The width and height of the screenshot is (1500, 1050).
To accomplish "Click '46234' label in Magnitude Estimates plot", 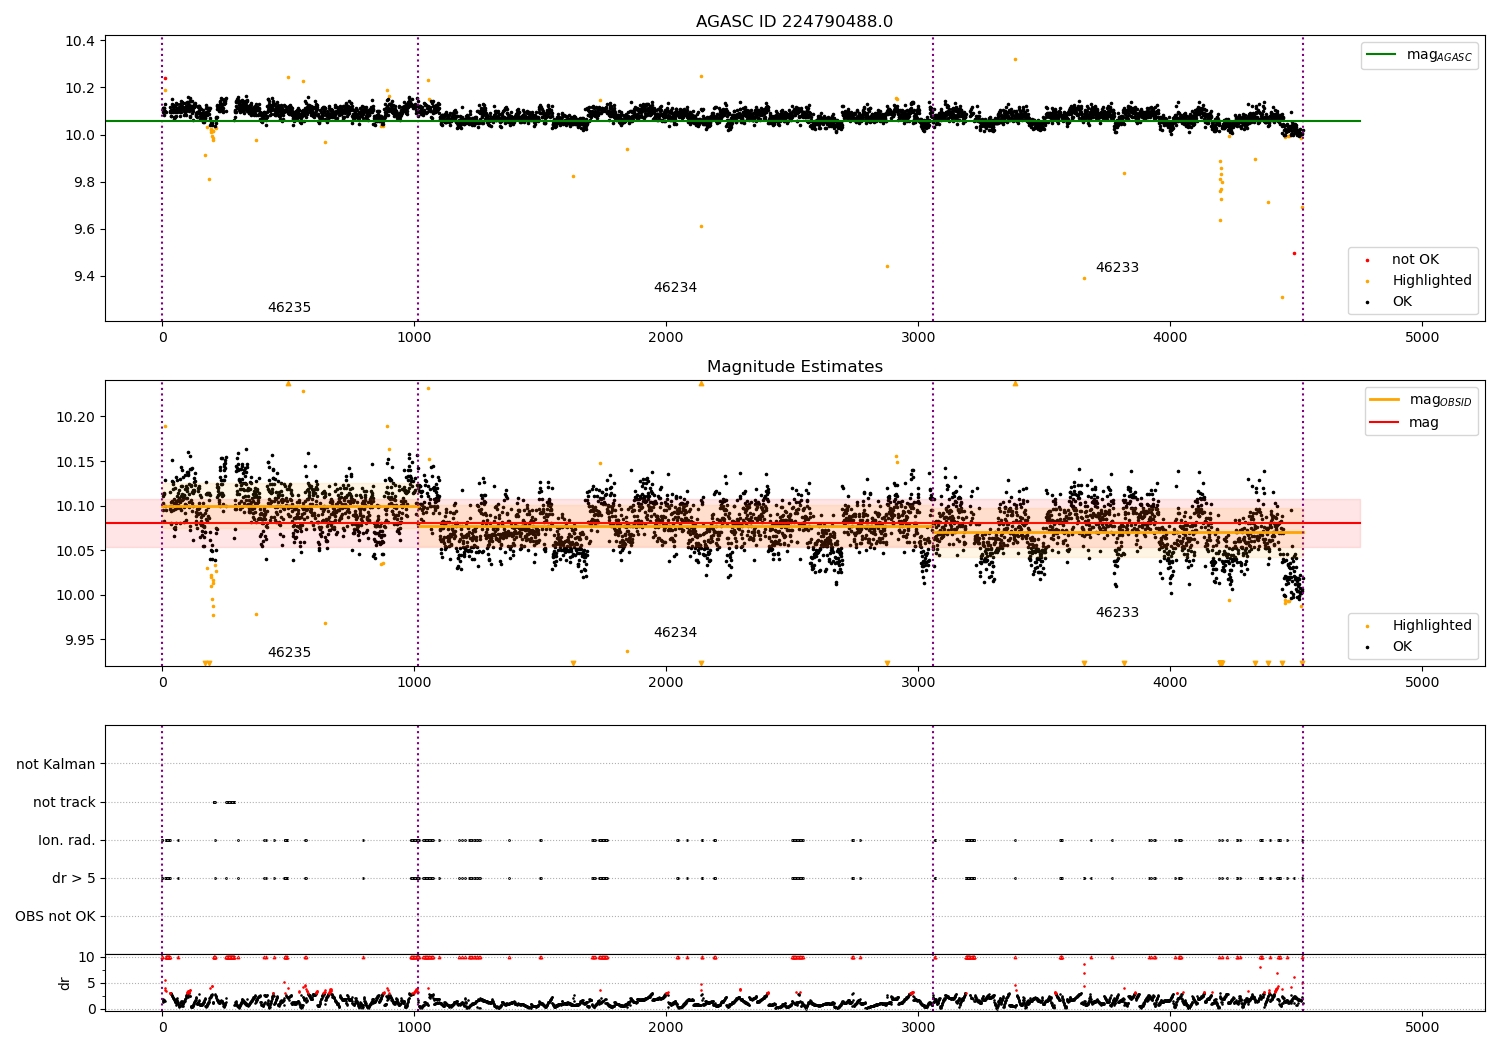I will [x=675, y=633].
